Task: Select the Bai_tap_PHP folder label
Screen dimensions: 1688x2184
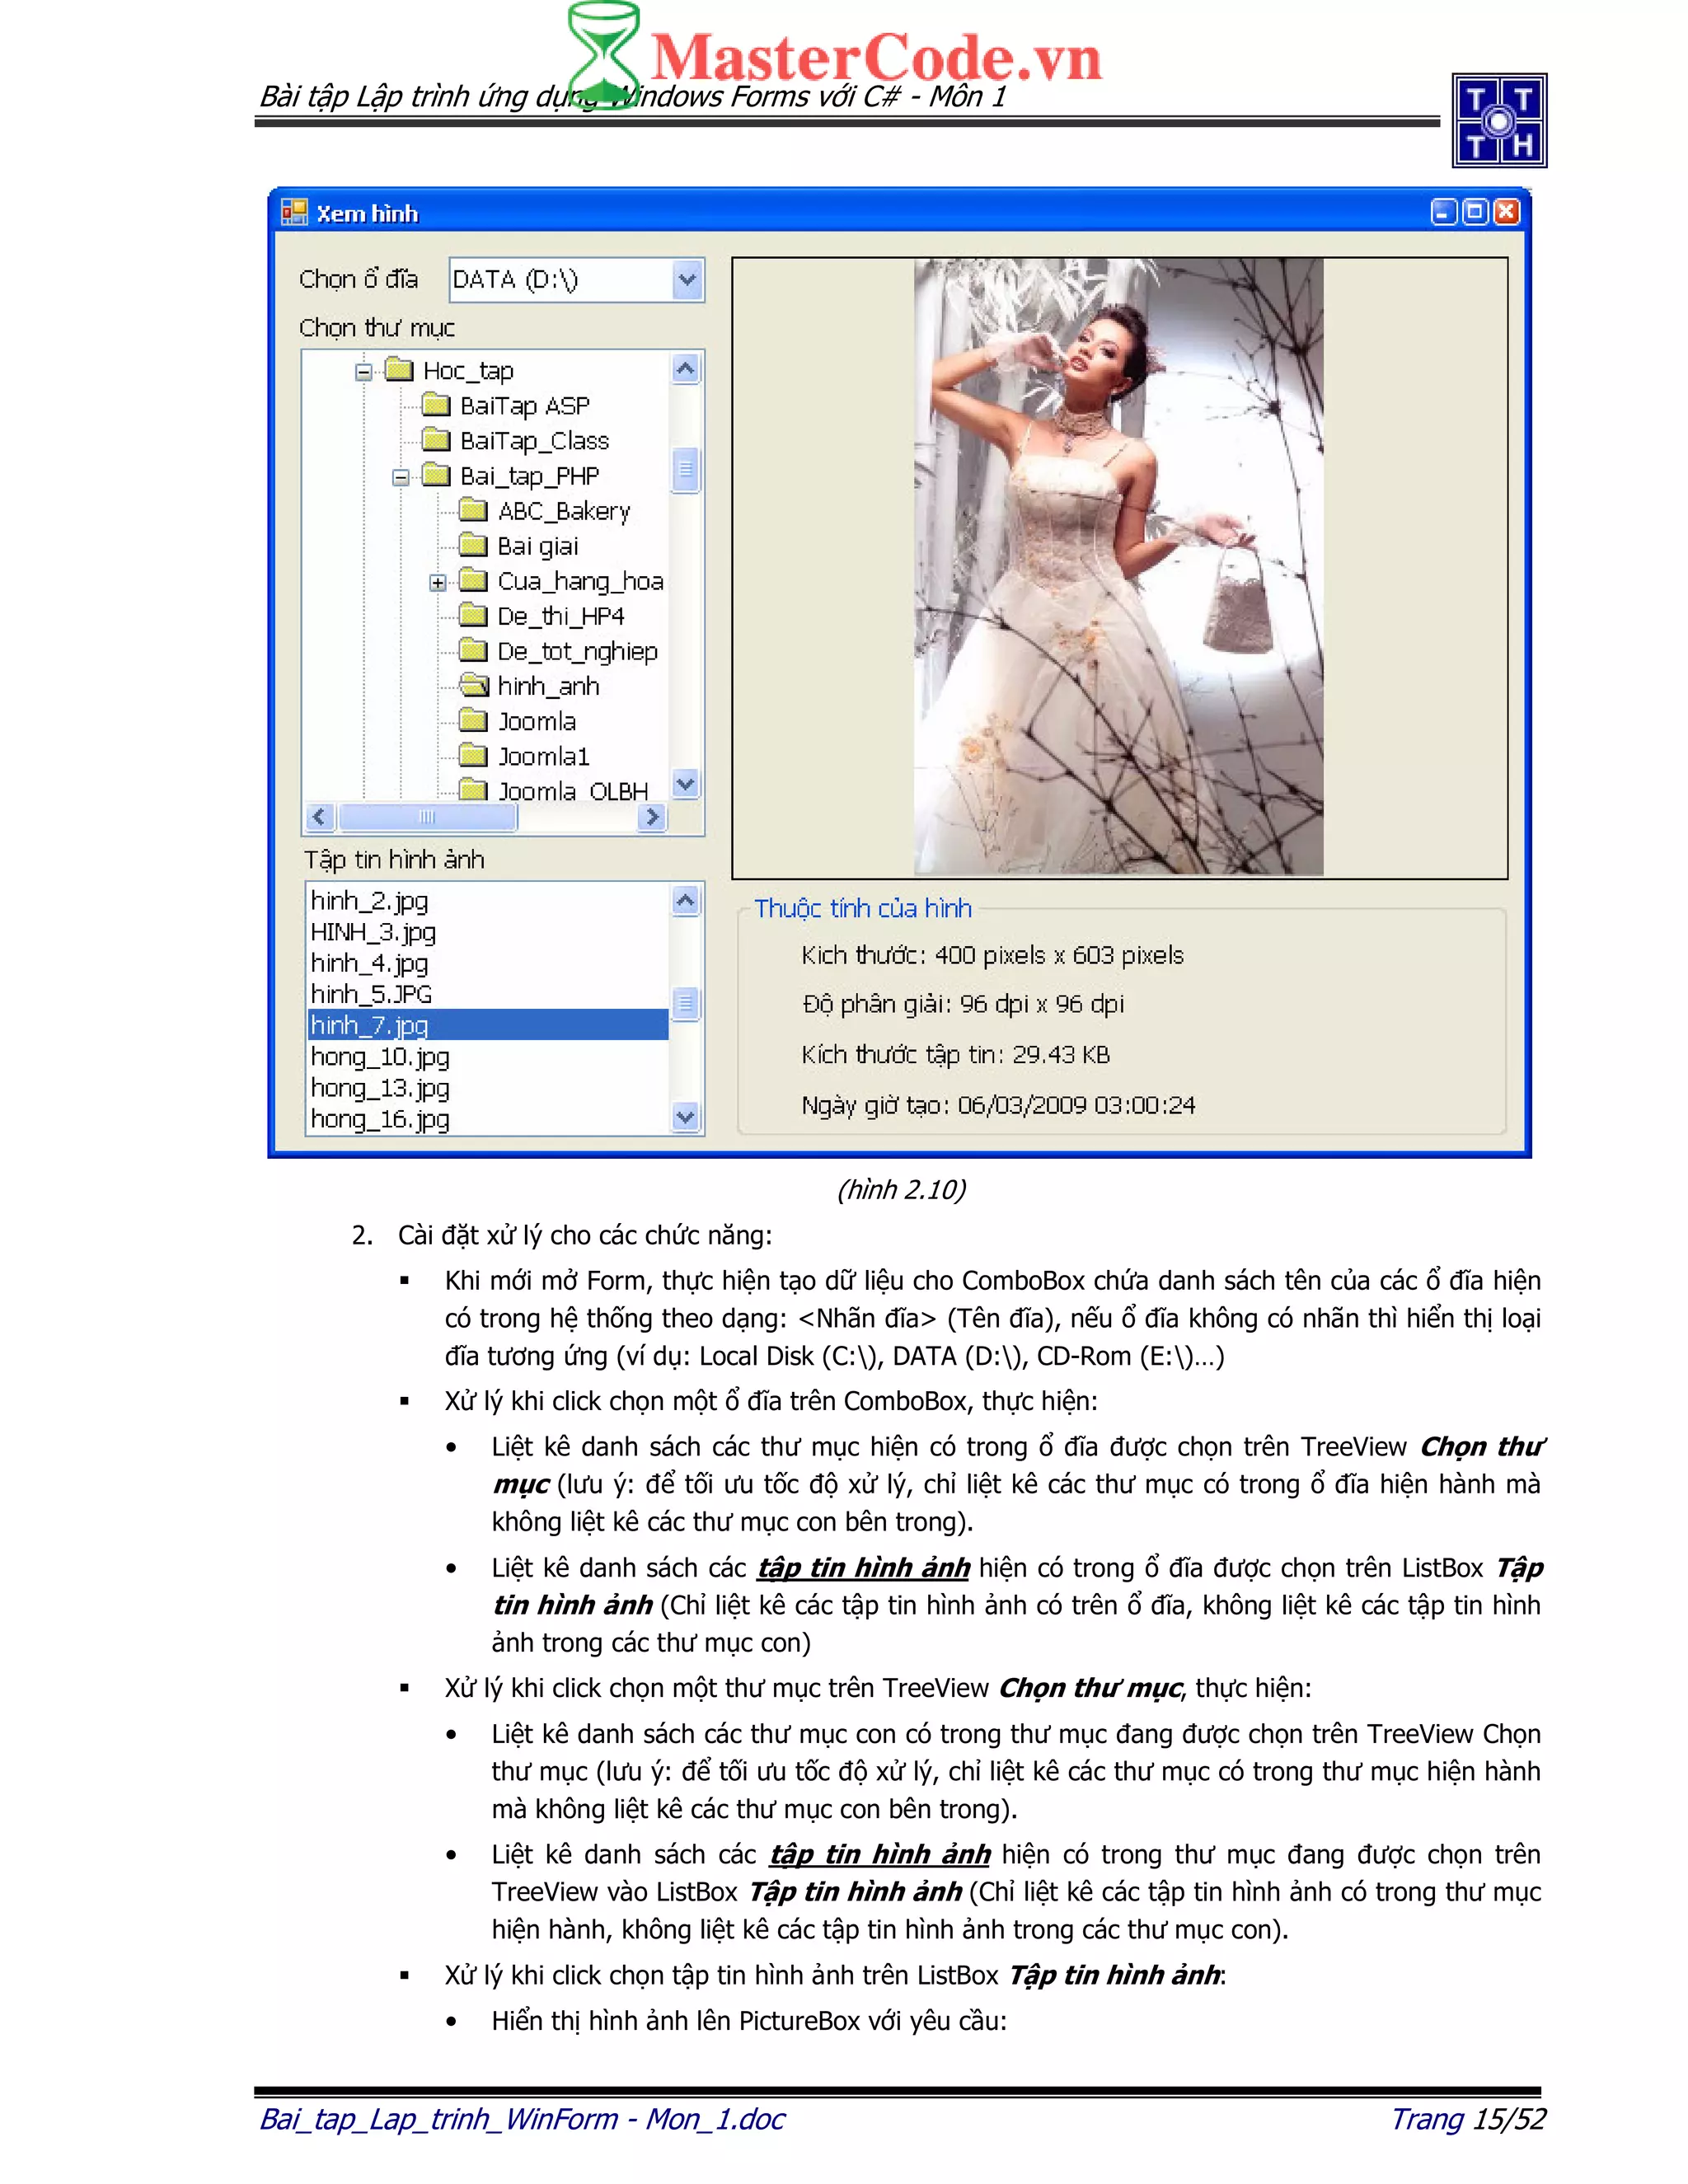Action: (529, 476)
